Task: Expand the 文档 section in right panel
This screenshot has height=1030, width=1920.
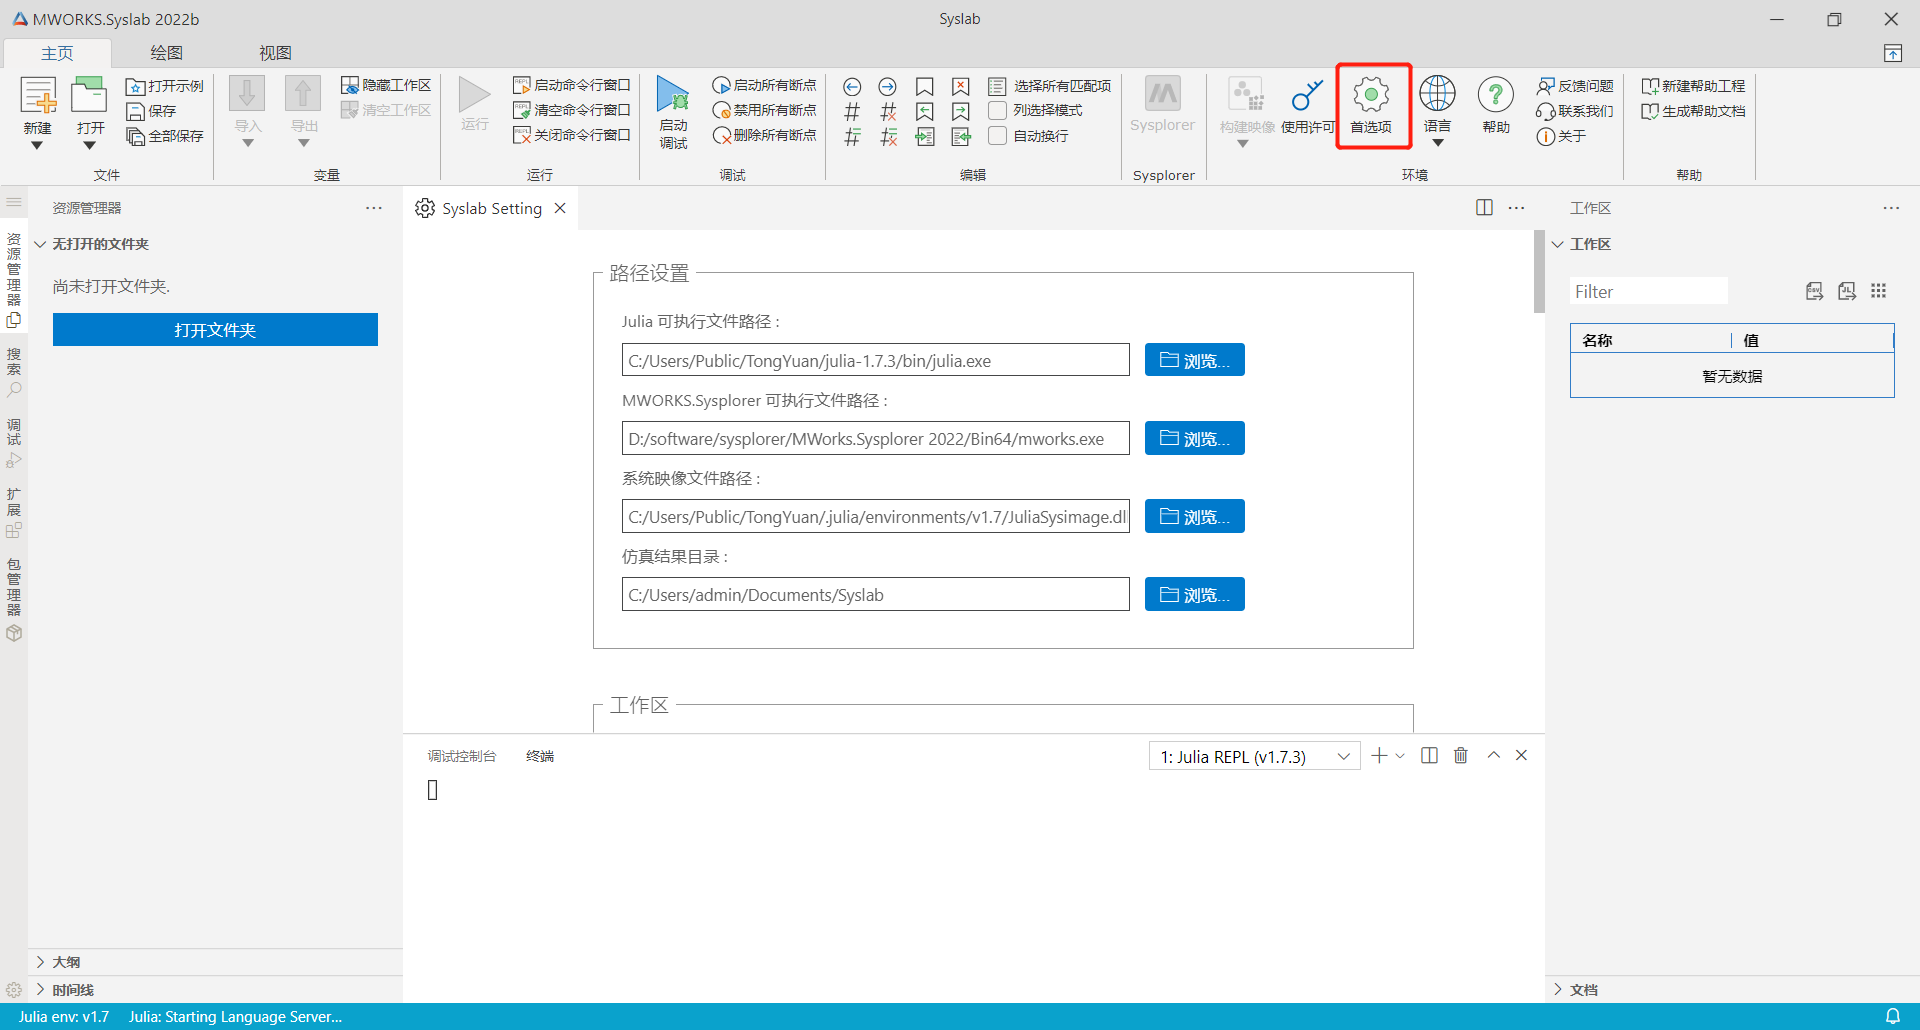Action: (x=1558, y=990)
